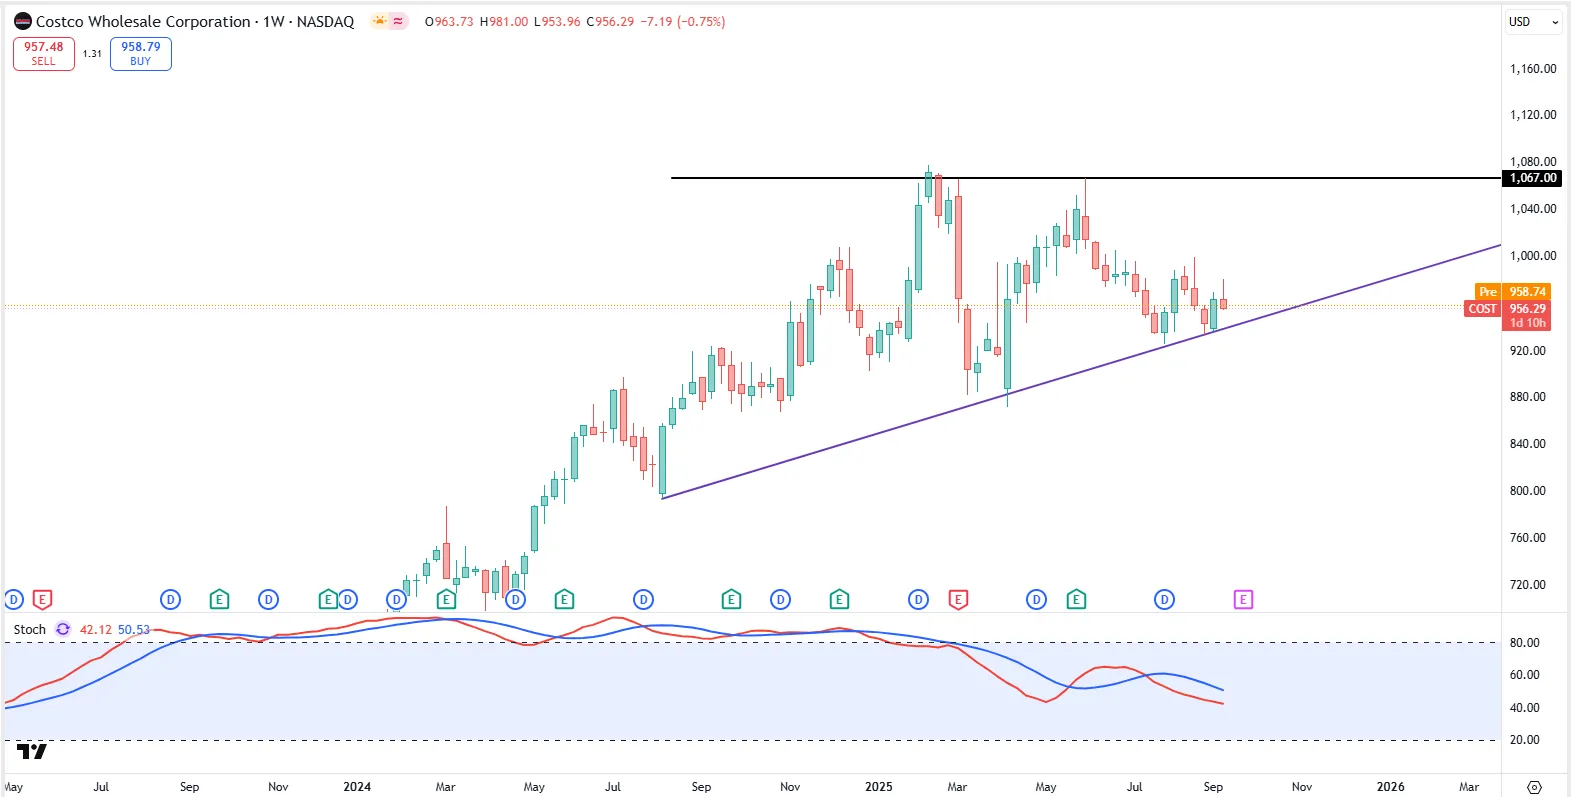This screenshot has height=797, width=1571.
Task: Click the NASDAQ exchange label in the title
Action: point(325,21)
